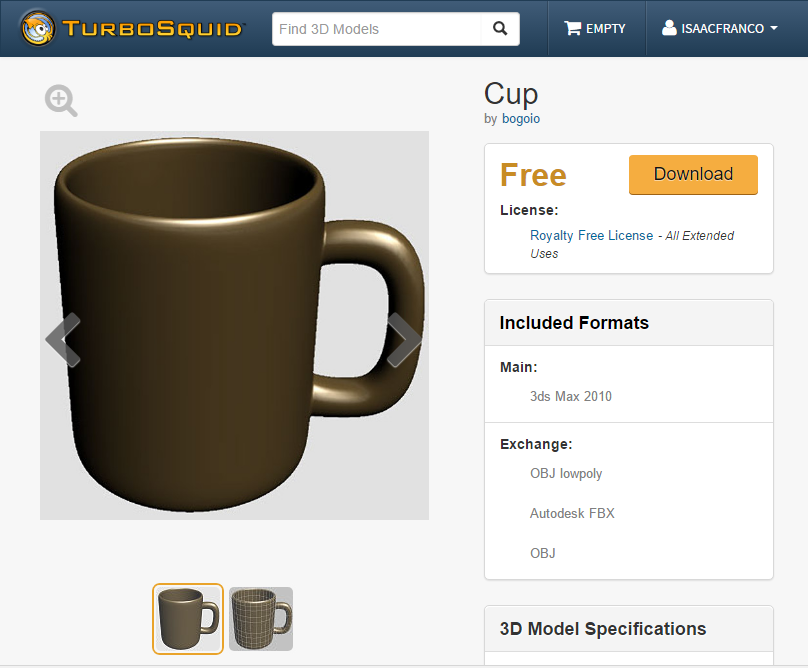Click the main cup preview image
Screen dimensions: 808x668
[234, 325]
